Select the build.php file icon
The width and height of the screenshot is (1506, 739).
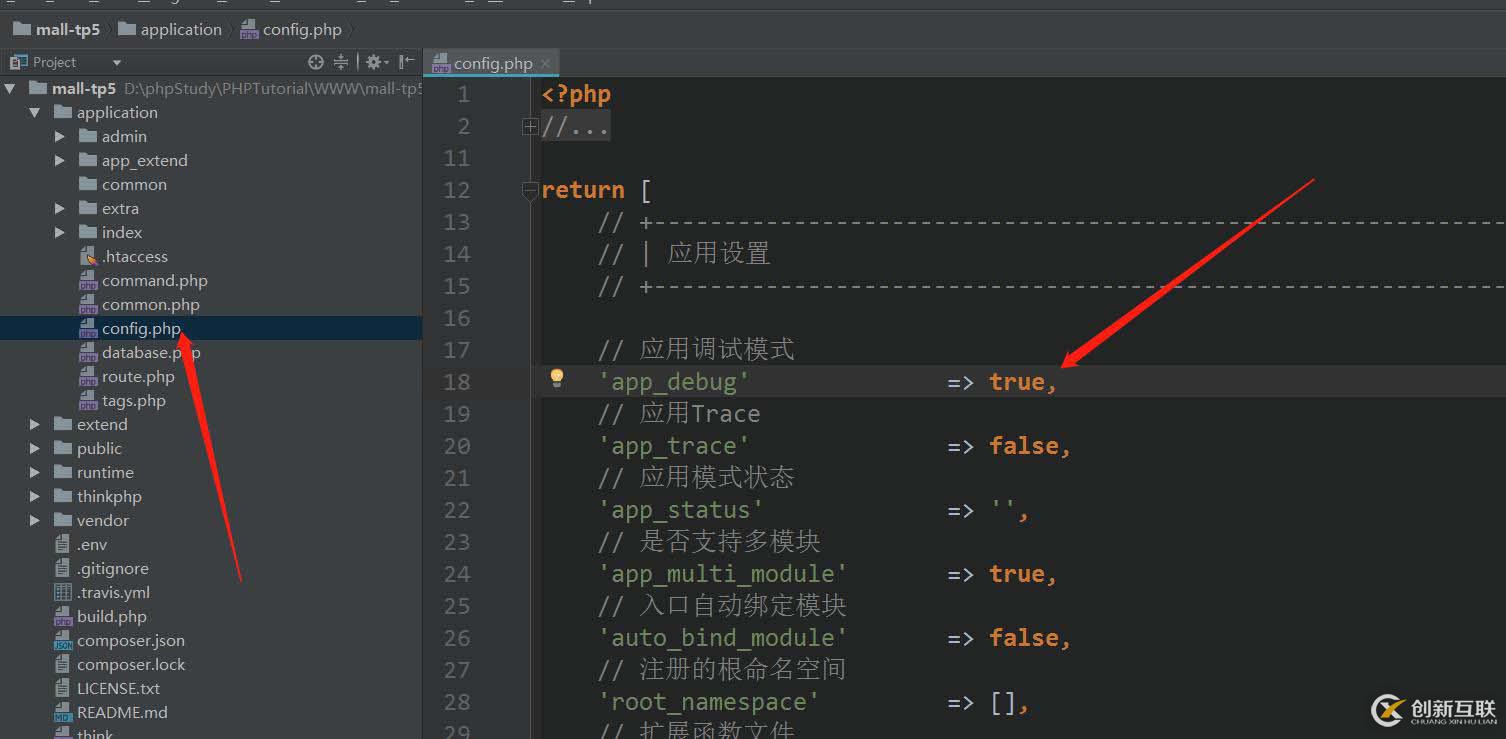click(63, 617)
